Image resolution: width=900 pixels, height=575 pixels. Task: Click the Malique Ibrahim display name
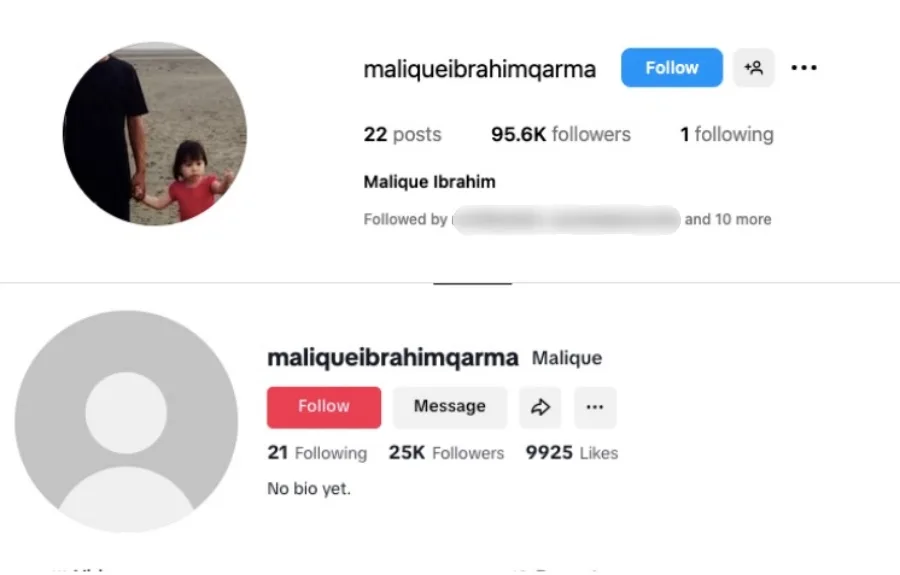[x=429, y=182]
